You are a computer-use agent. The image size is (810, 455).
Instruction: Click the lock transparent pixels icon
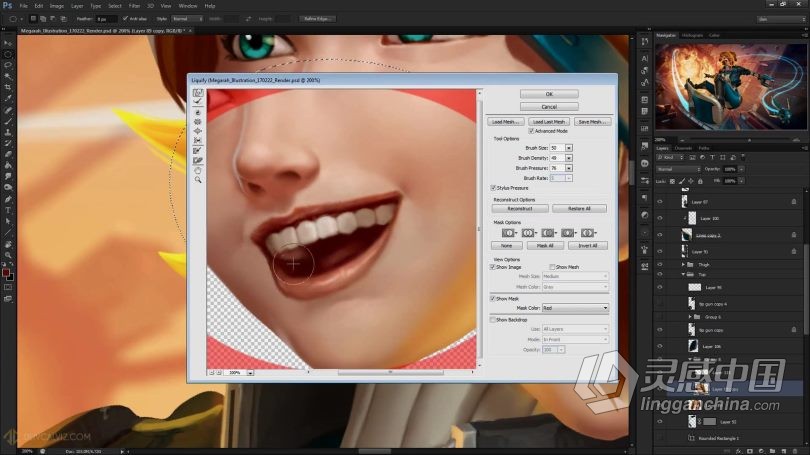[672, 181]
